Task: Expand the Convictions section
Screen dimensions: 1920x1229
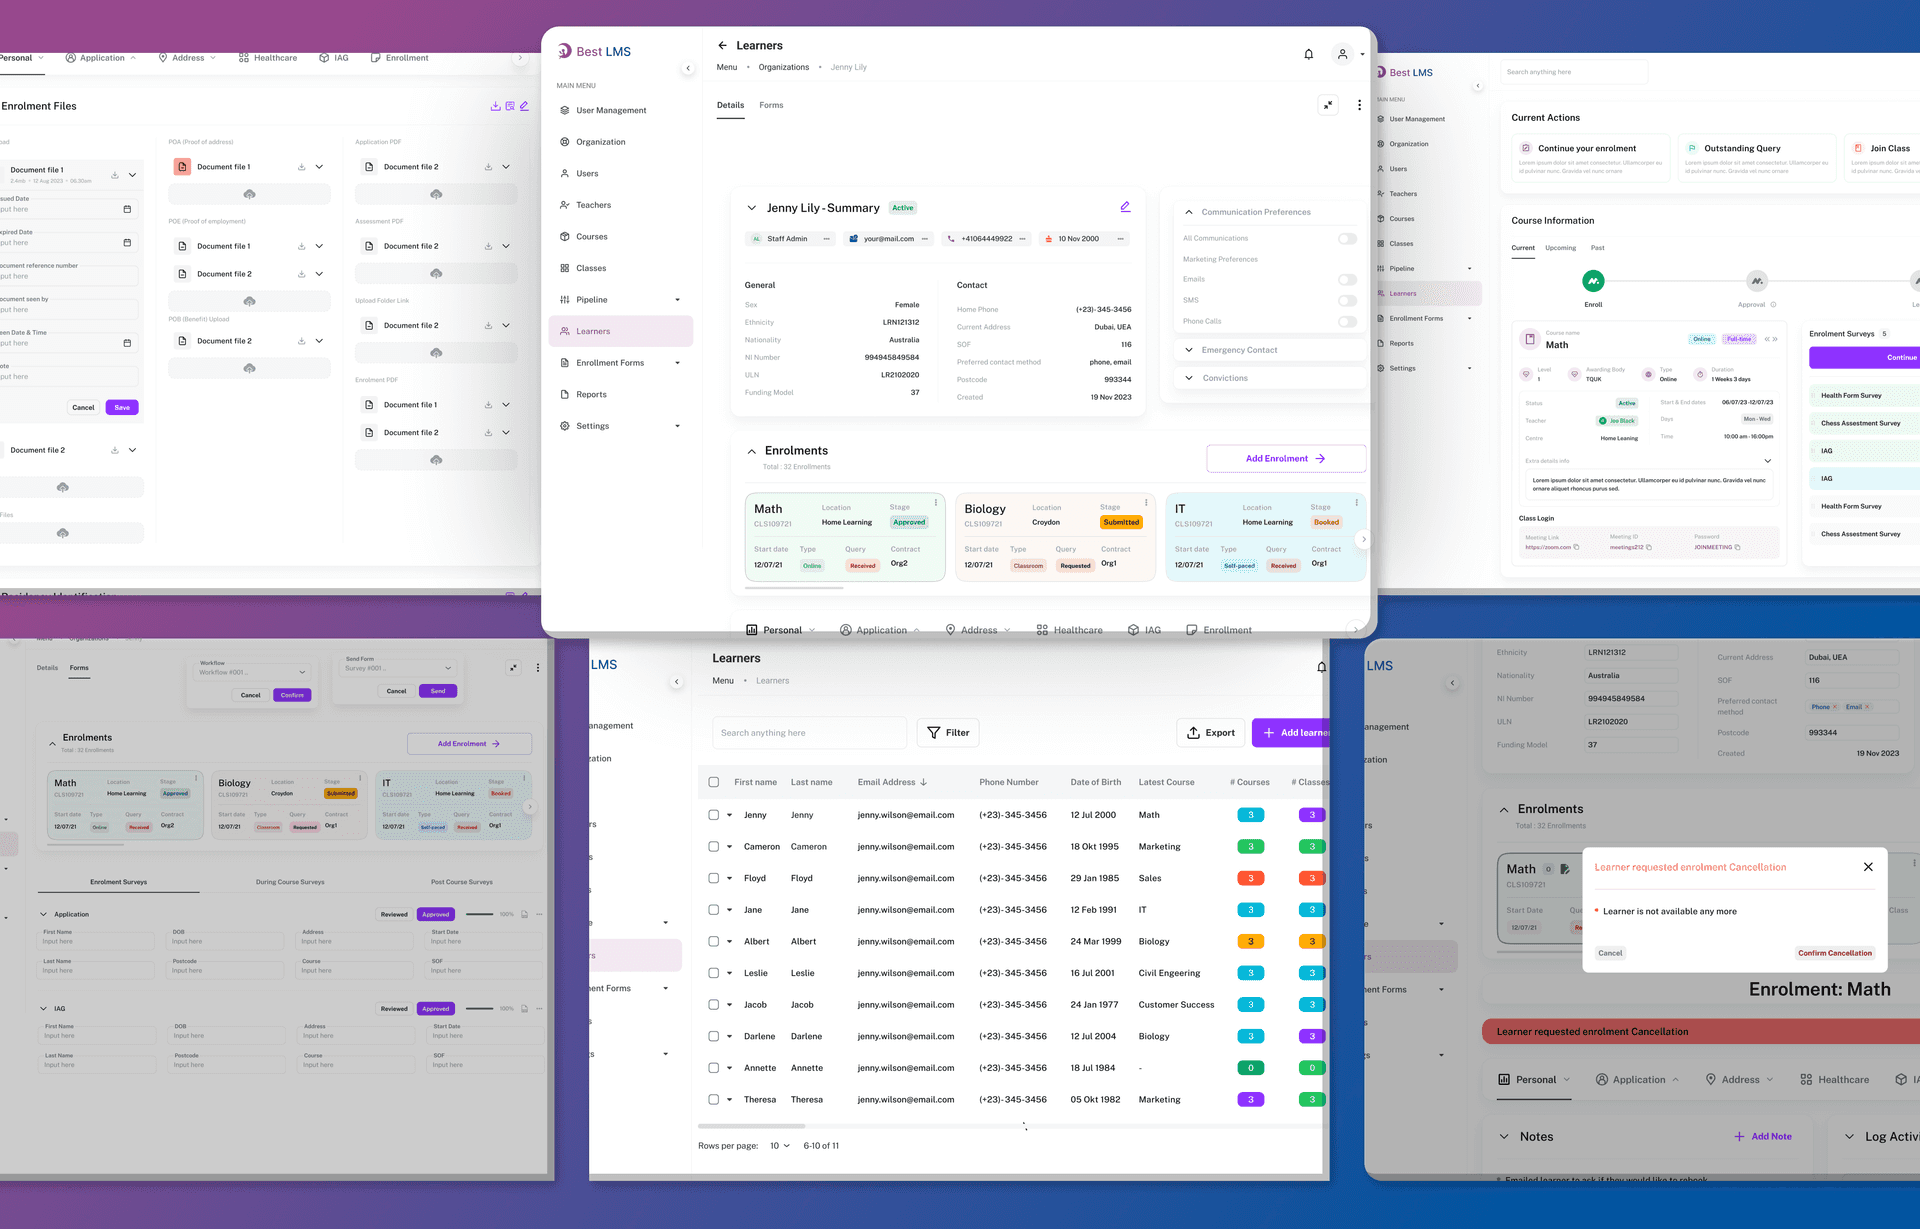Action: [x=1188, y=378]
